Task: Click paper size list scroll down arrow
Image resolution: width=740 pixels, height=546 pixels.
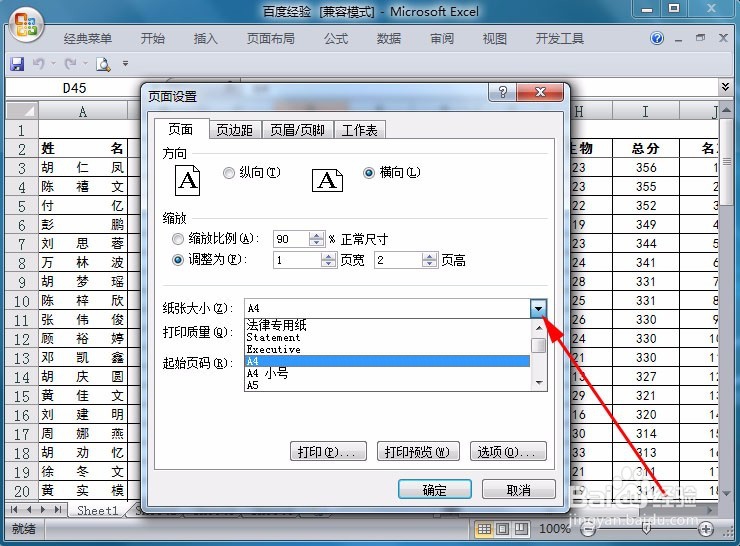Action: 539,383
